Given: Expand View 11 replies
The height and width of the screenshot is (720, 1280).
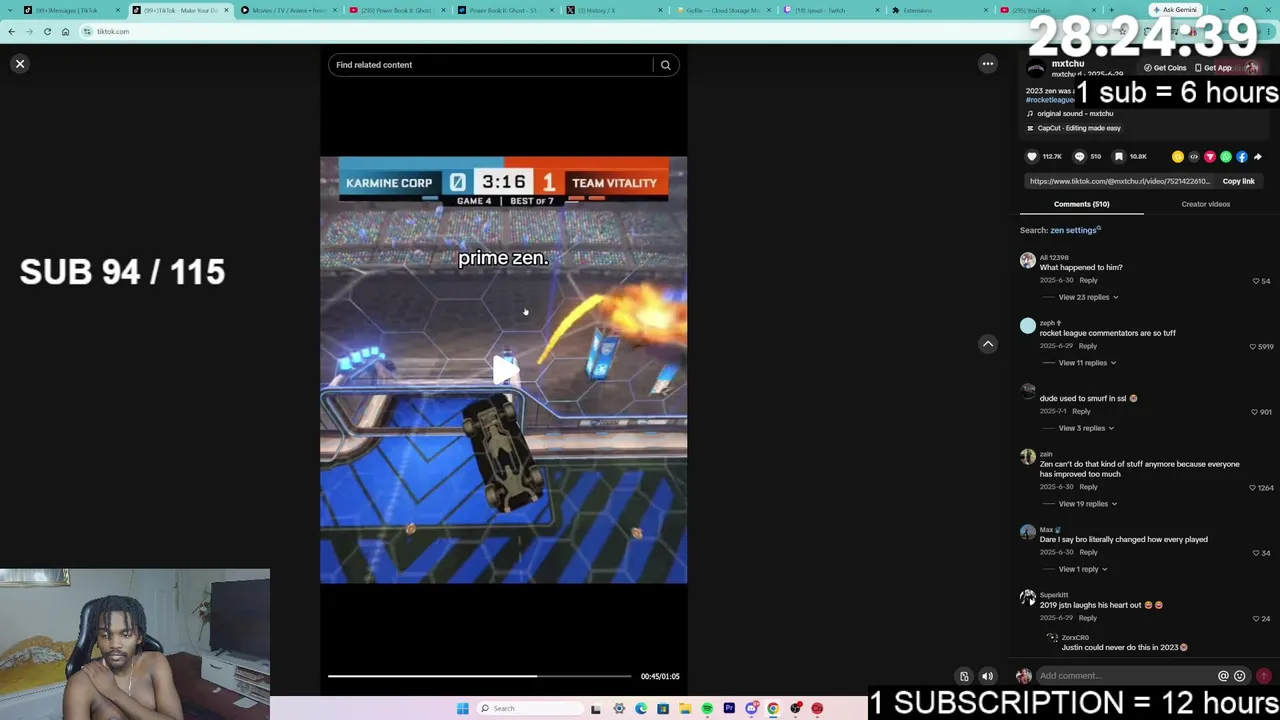Looking at the screenshot, I should [1087, 363].
